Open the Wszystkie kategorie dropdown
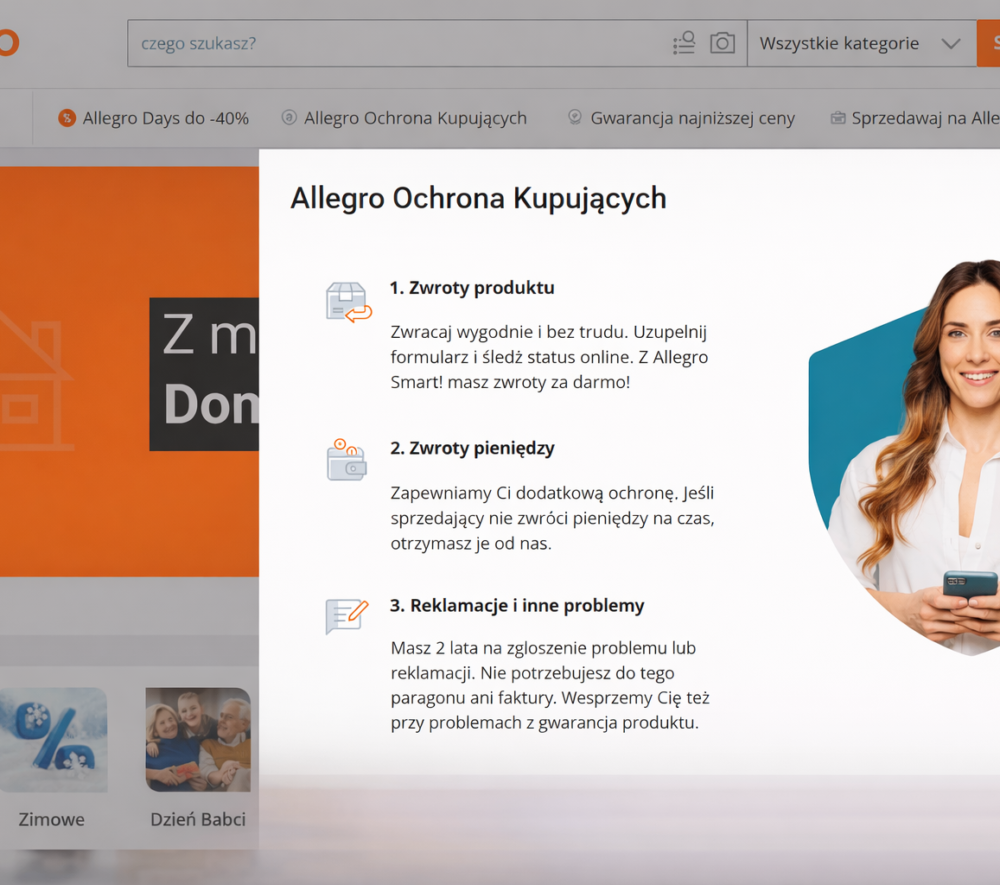The height and width of the screenshot is (885, 1000). click(838, 43)
